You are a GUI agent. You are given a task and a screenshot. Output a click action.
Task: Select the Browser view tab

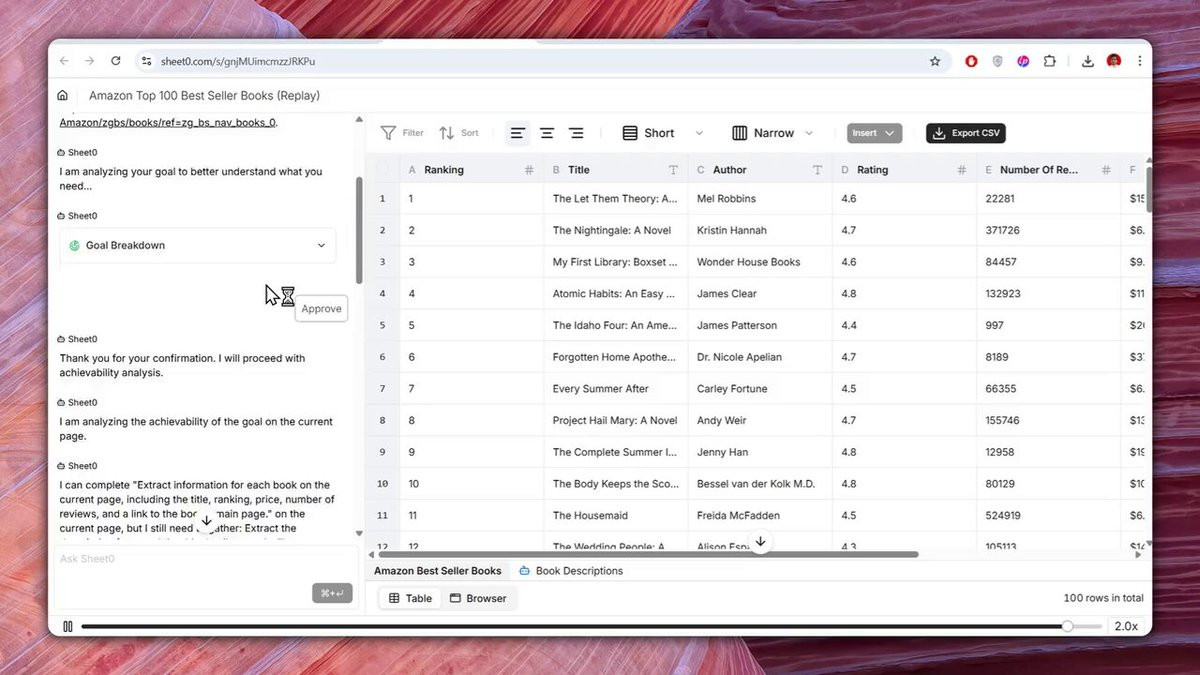tap(478, 598)
